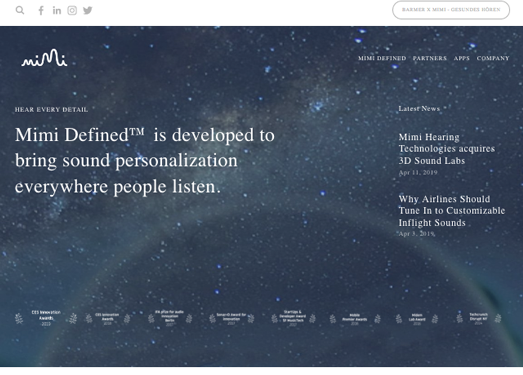Click the Mimi logo

(44, 58)
